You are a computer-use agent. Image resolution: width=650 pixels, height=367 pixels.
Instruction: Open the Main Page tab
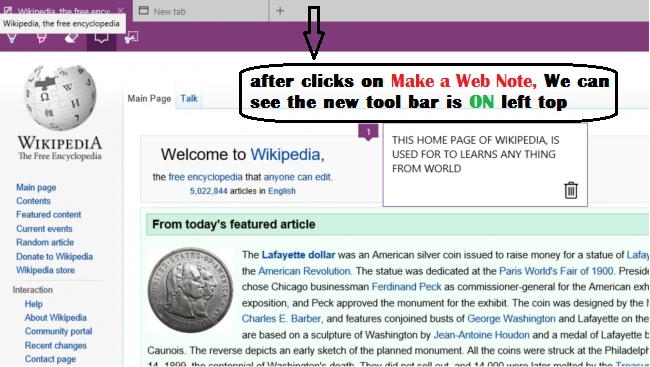[149, 99]
